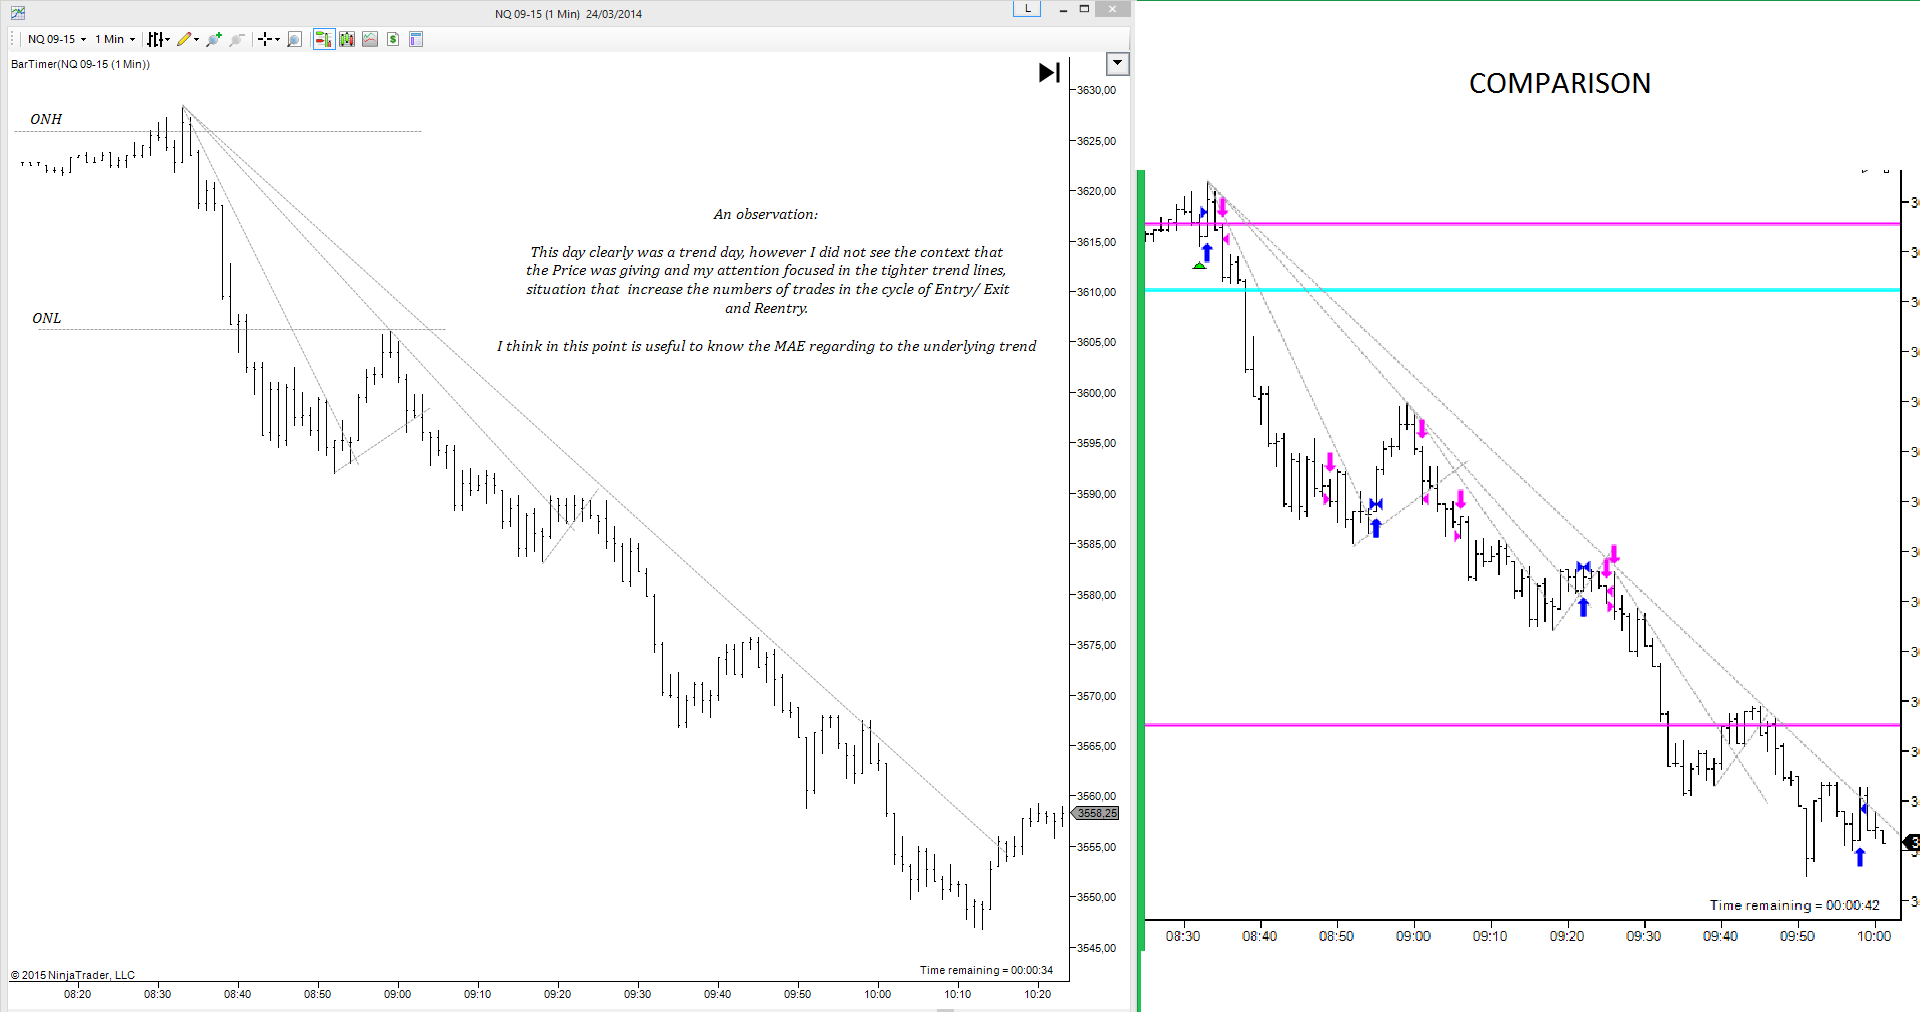Screen dimensions: 1920x1012
Task: Close the NQ 09-15 chart window
Action: point(1112,9)
